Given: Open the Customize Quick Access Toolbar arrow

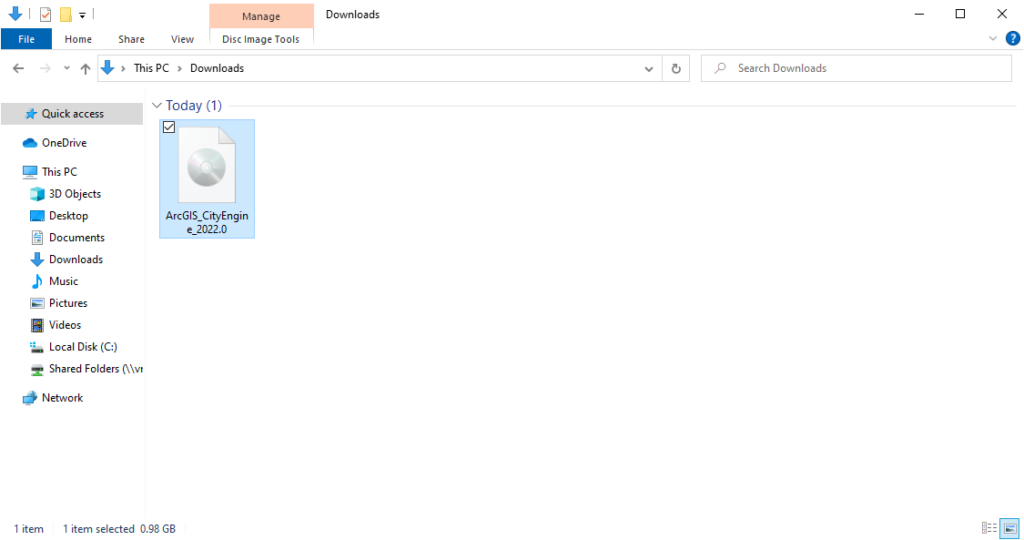Looking at the screenshot, I should click(82, 14).
